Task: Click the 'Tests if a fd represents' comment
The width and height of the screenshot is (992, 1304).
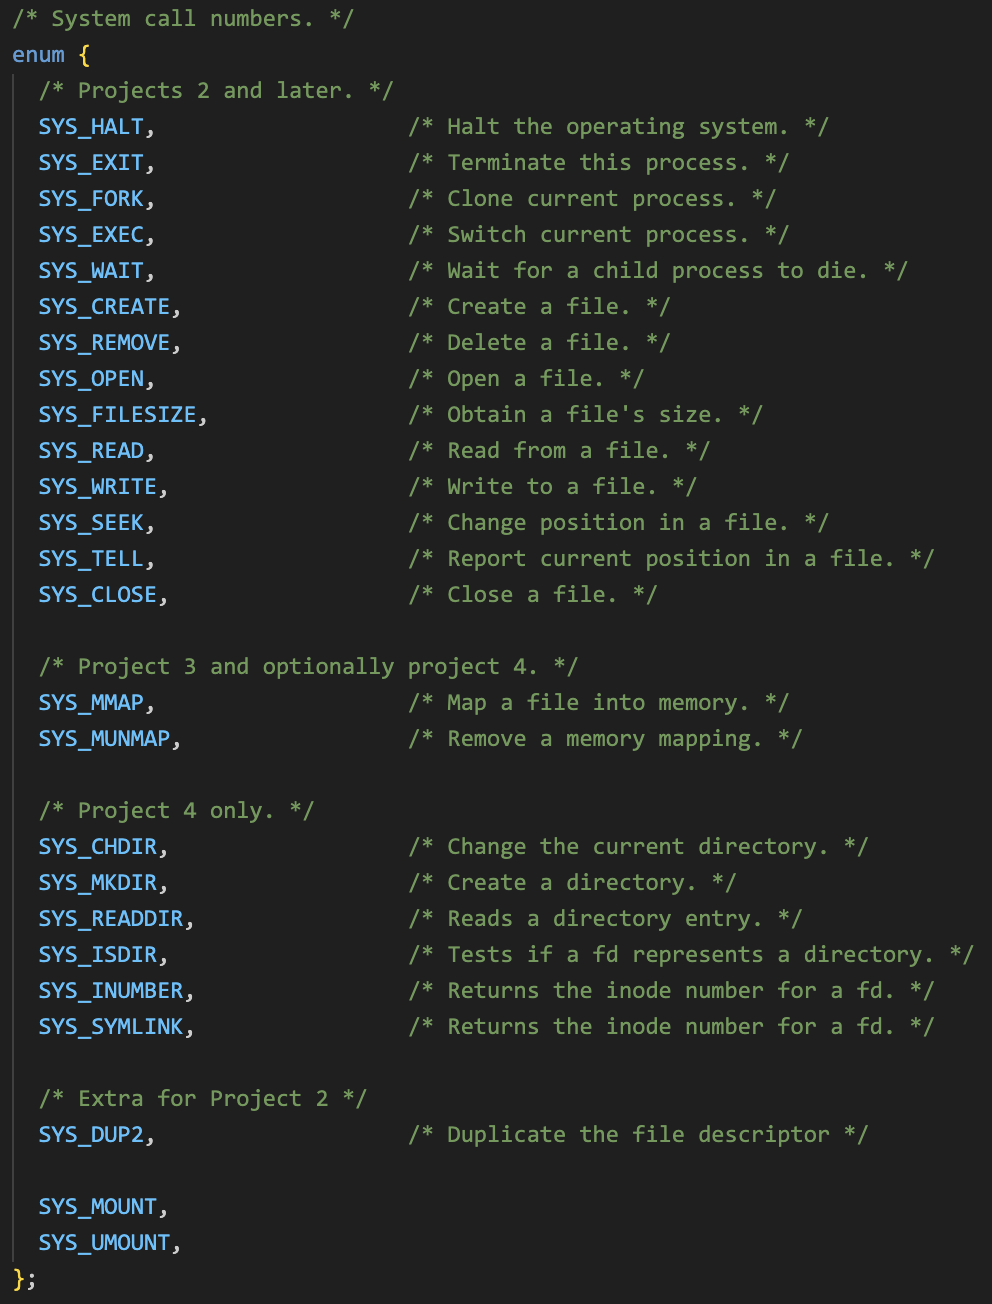Action: point(691,955)
